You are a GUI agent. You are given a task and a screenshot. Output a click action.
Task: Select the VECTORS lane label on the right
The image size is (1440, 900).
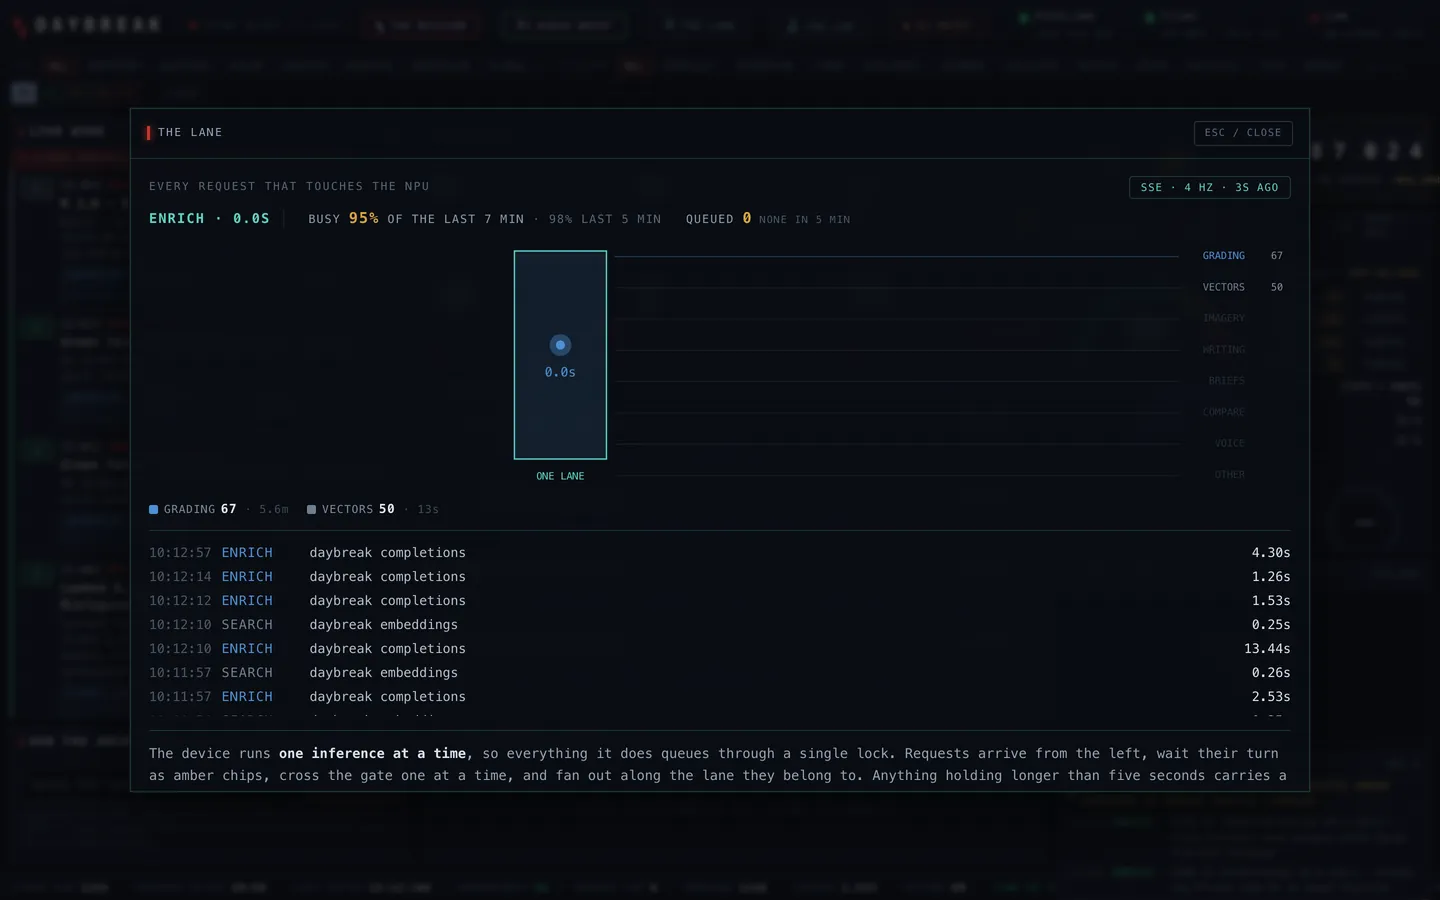click(1224, 287)
